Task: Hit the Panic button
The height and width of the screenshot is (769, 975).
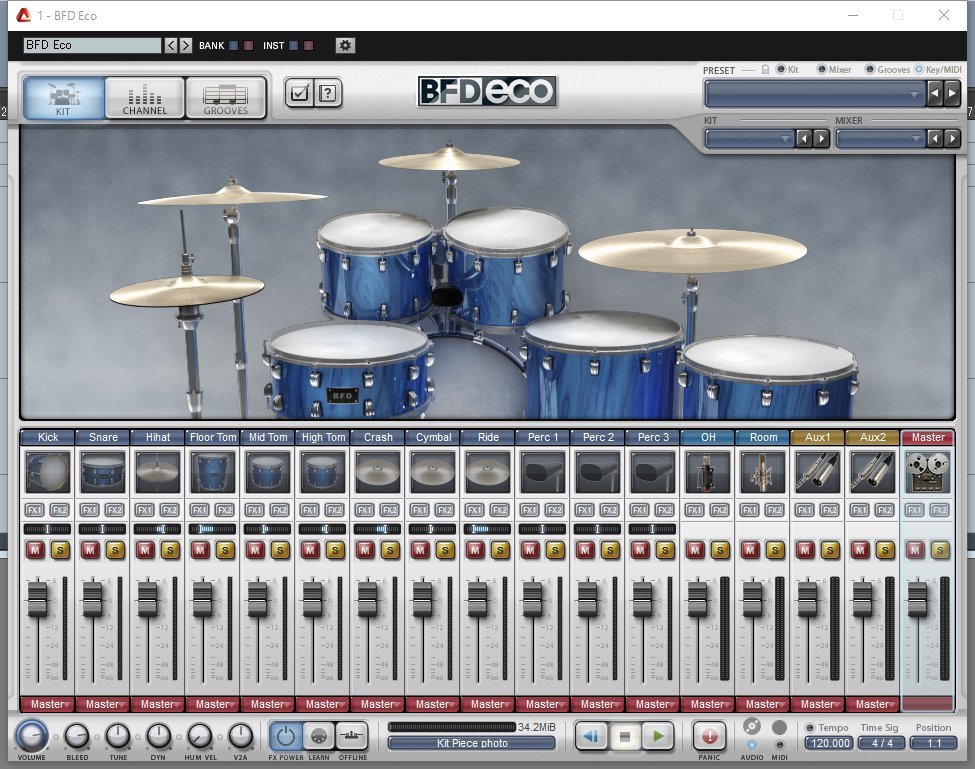Action: click(x=709, y=737)
